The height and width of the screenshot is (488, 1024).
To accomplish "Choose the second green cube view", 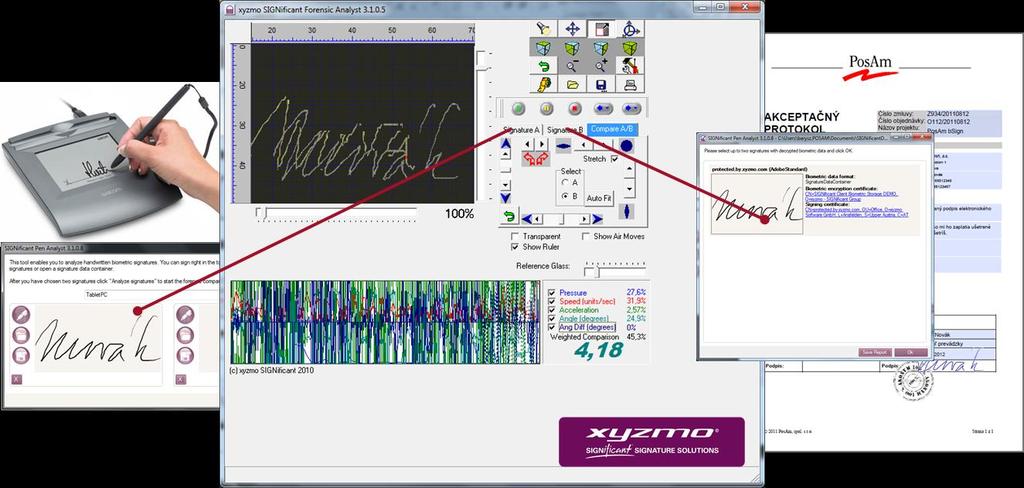I will click(572, 48).
